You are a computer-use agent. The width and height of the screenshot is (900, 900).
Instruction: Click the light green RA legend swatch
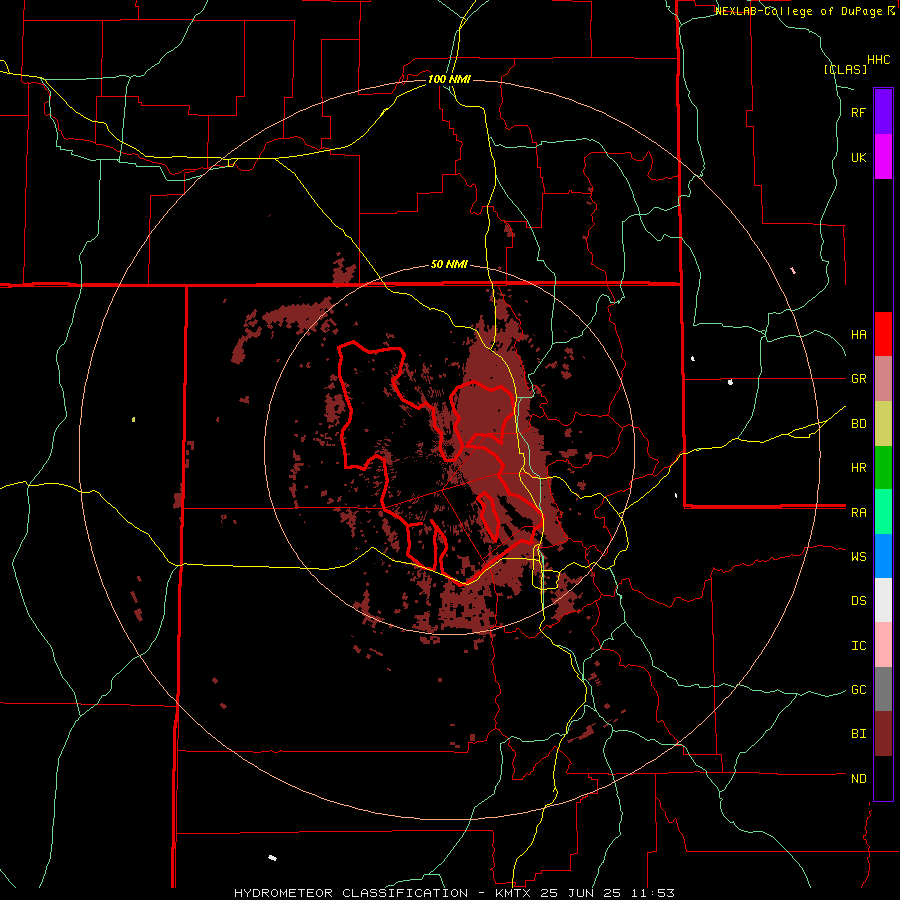coord(883,512)
